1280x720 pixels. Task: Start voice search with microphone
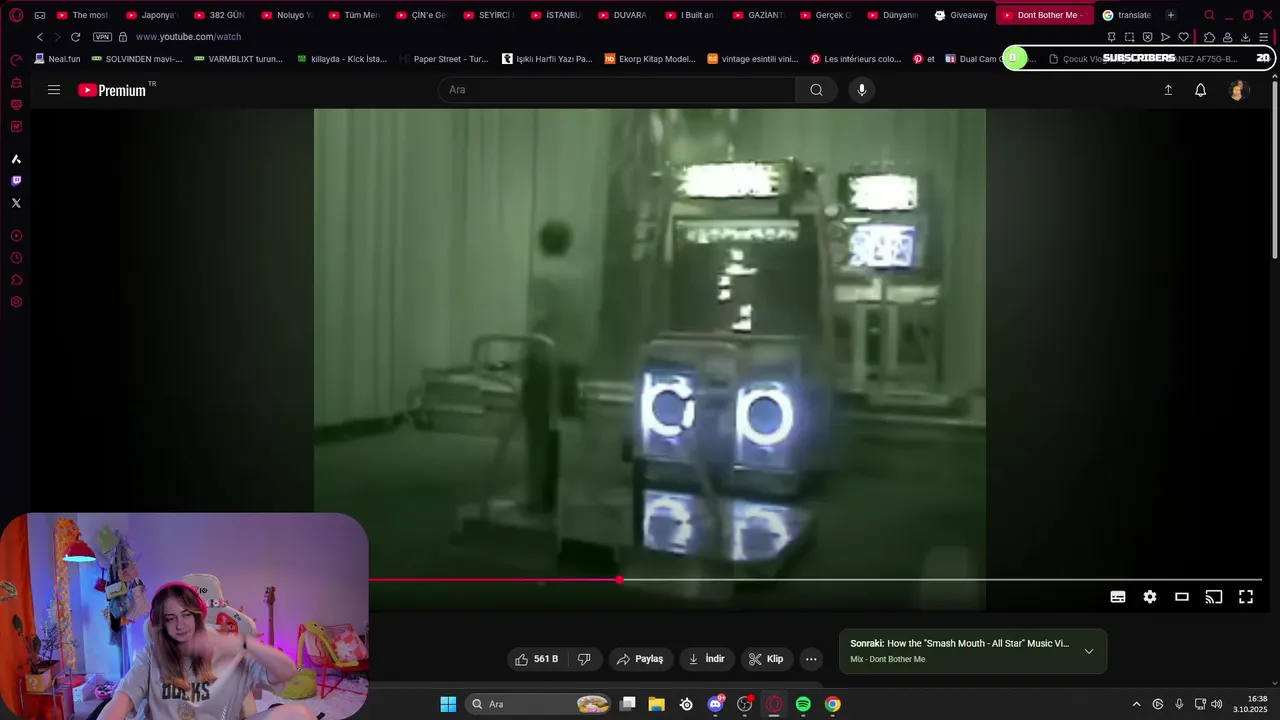(x=862, y=90)
